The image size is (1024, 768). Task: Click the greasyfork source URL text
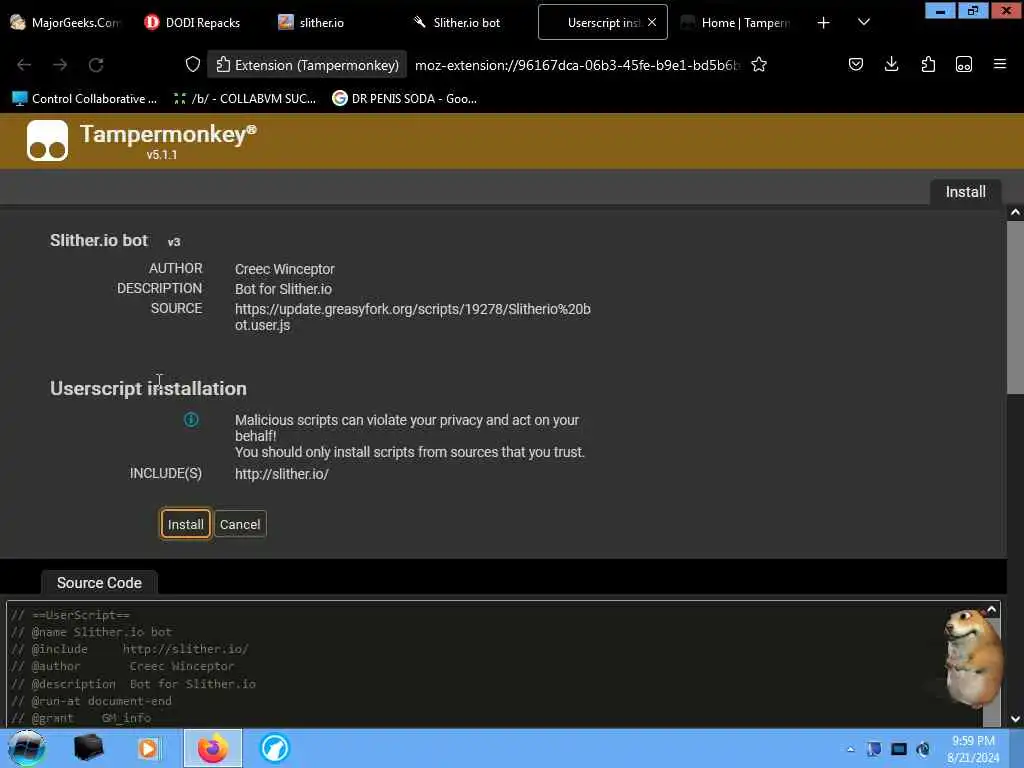pyautogui.click(x=413, y=317)
